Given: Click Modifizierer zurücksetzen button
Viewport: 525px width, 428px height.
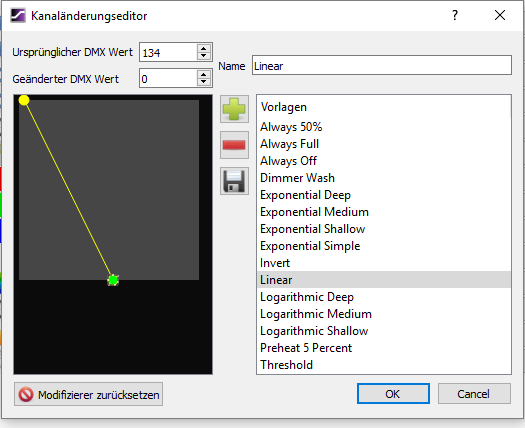Looking at the screenshot, I should point(88,395).
